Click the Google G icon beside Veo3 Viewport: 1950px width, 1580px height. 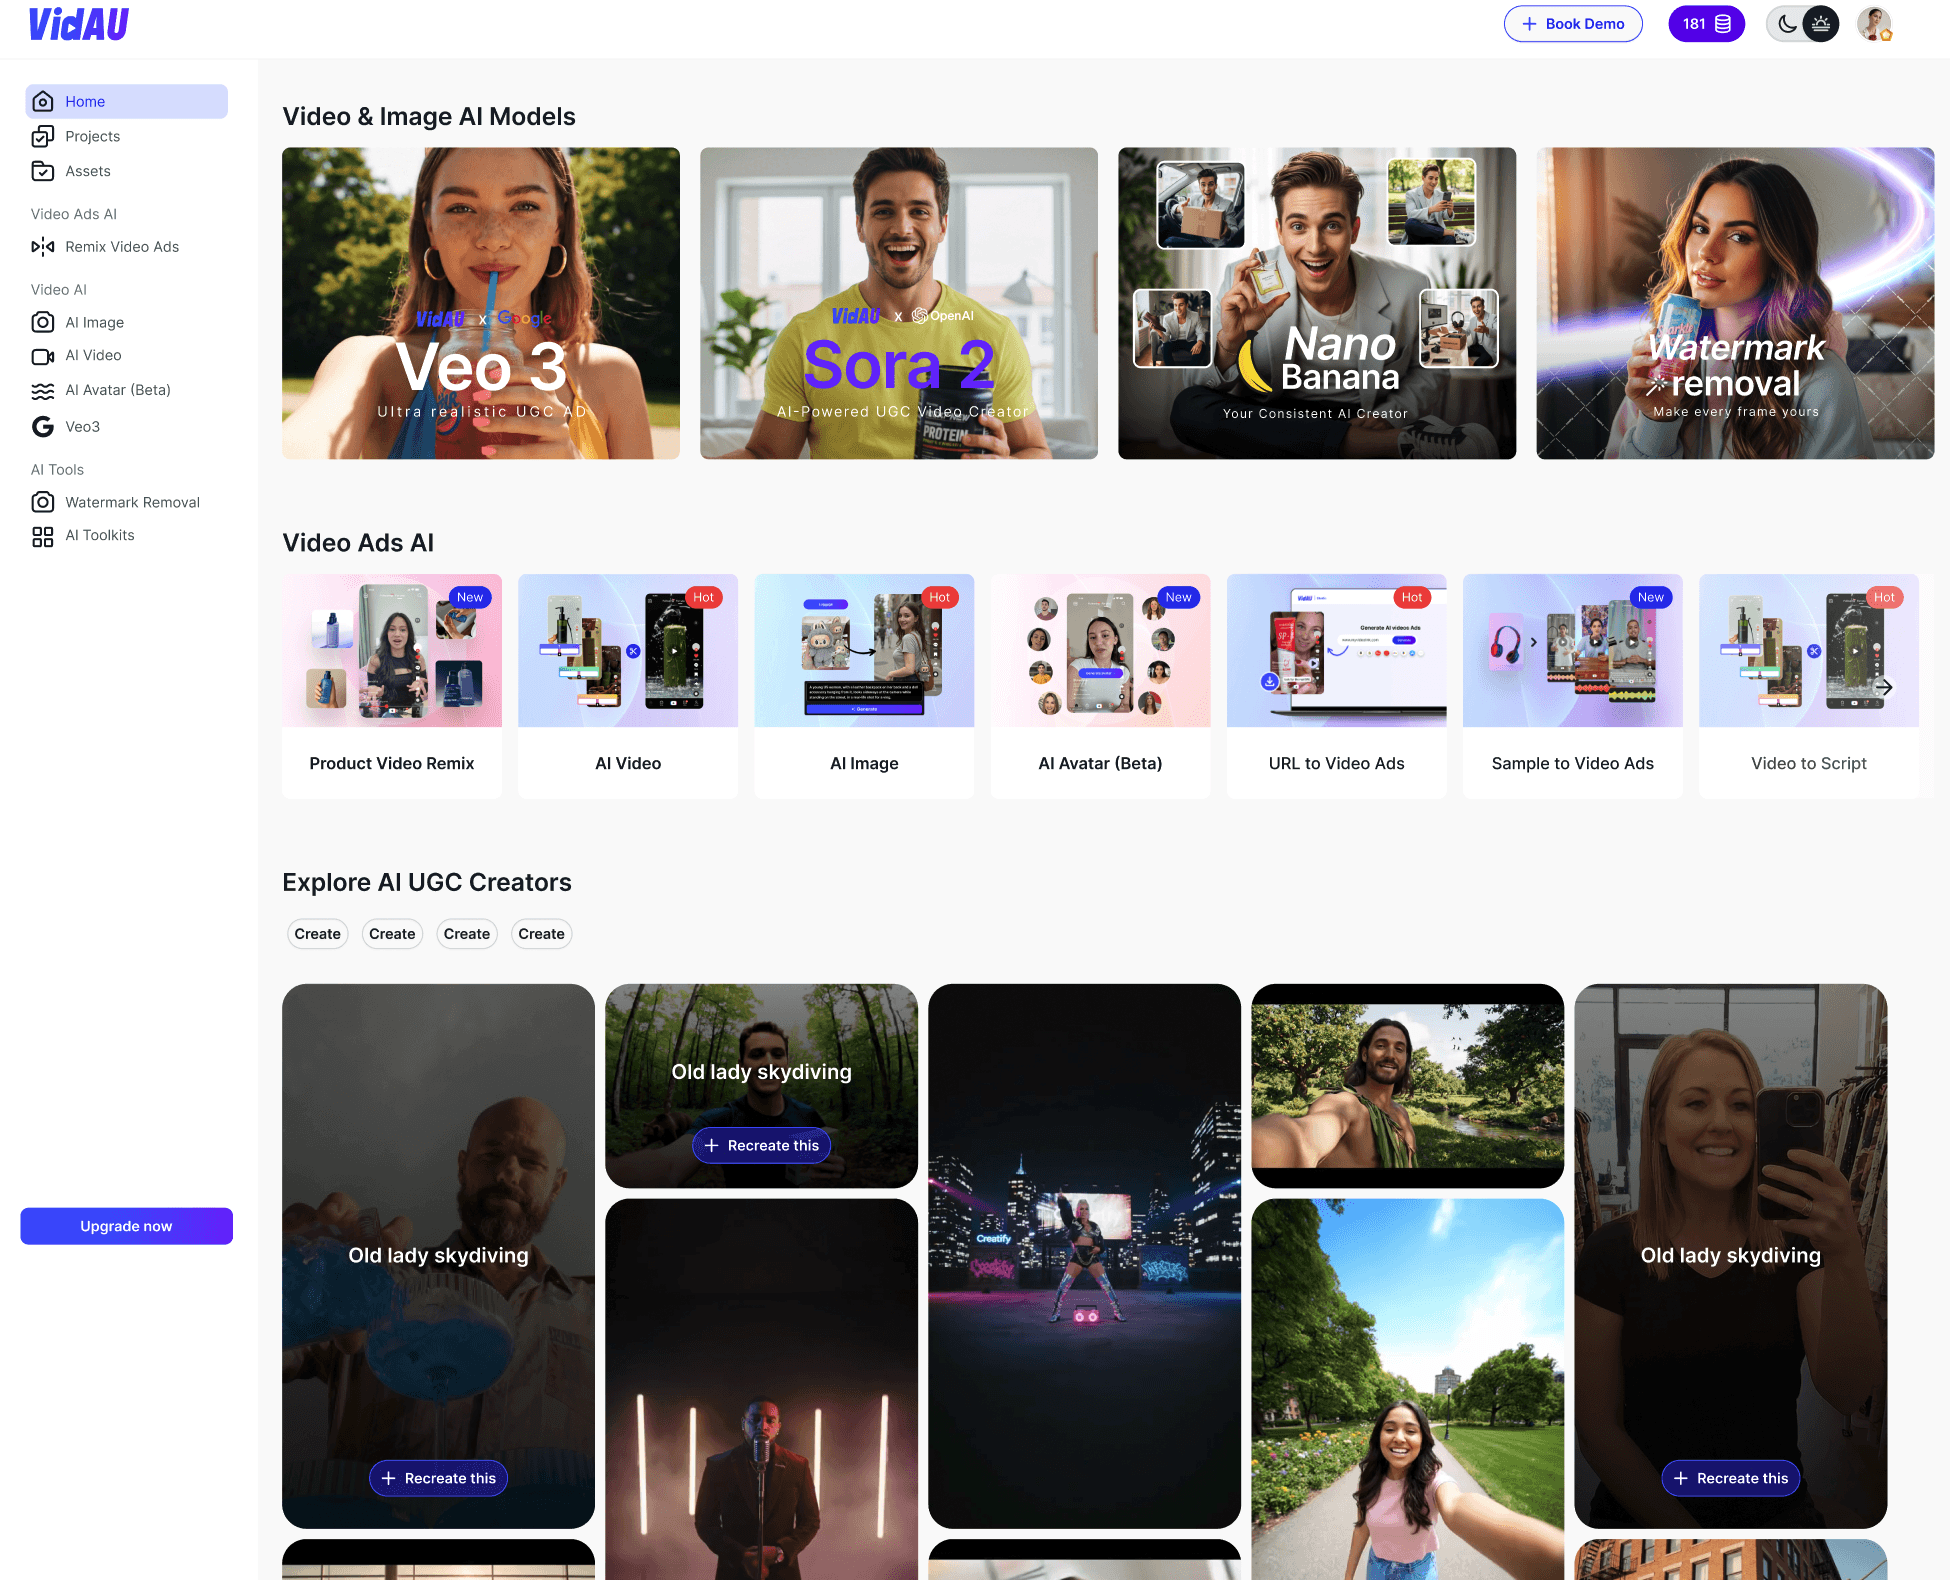42,427
